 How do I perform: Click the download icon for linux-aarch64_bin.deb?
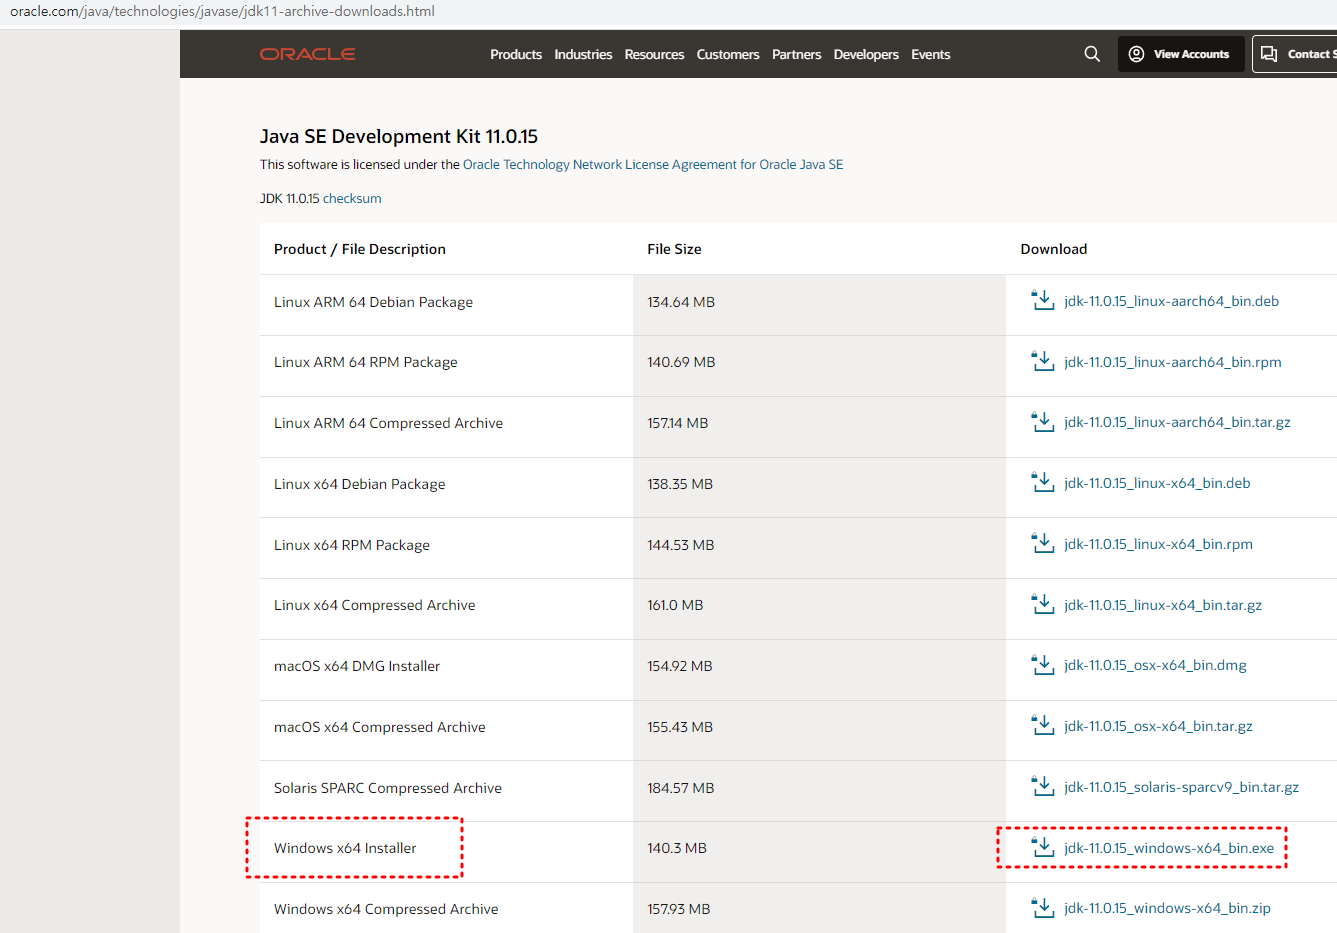tap(1043, 300)
